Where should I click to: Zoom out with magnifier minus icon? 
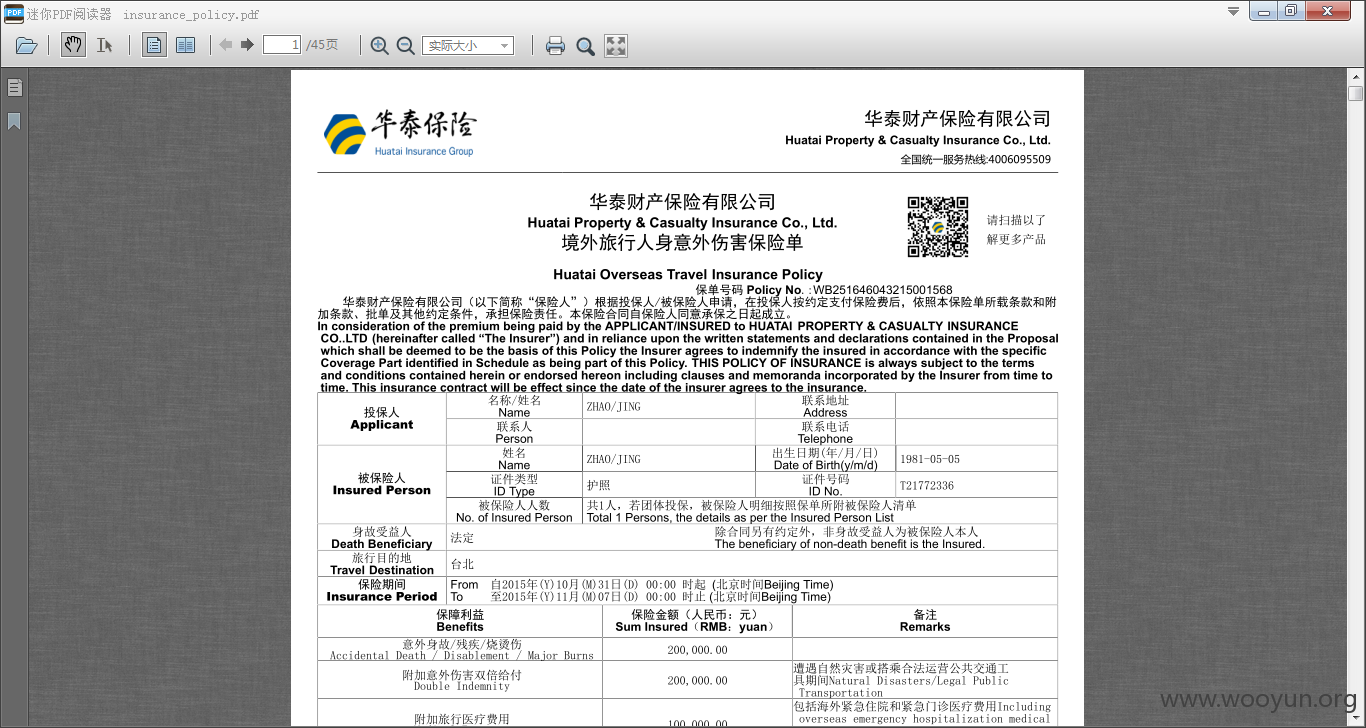tap(405, 45)
